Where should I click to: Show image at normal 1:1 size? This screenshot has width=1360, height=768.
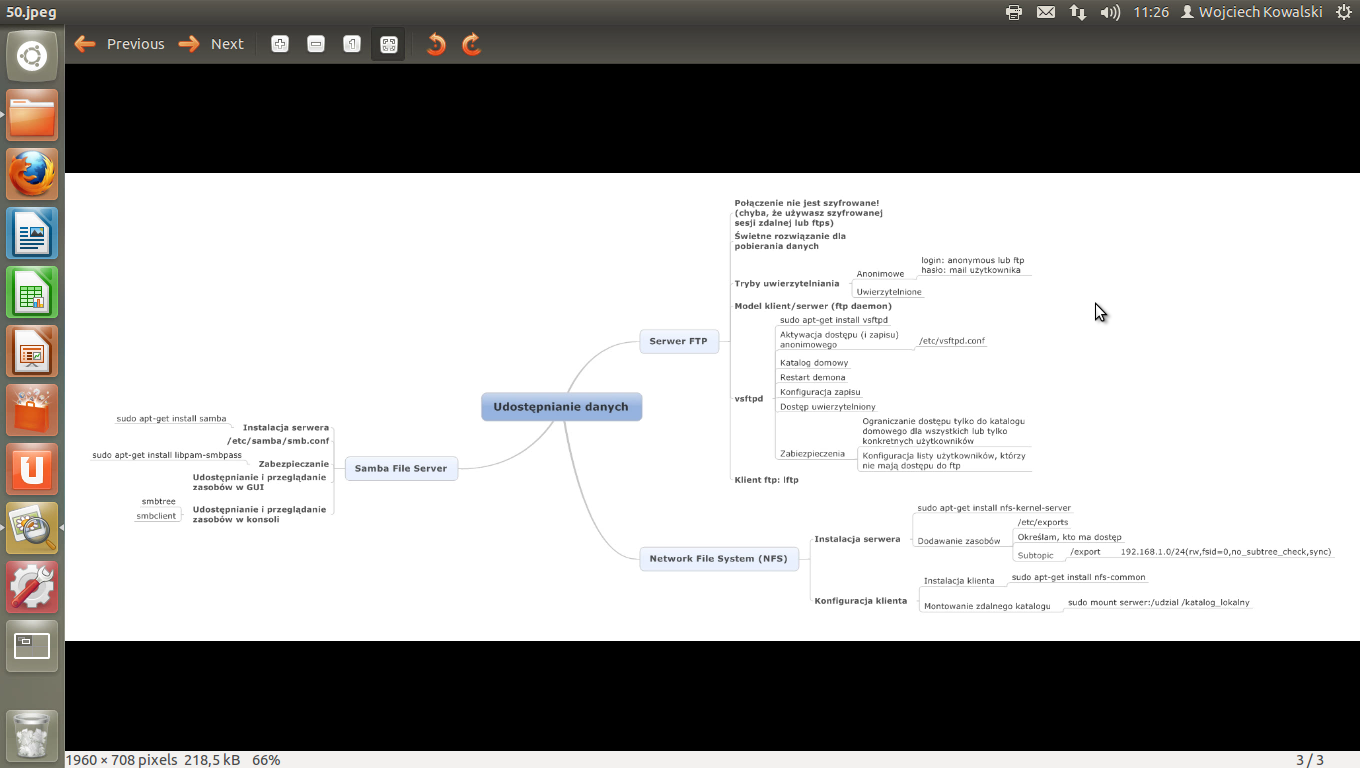point(352,44)
